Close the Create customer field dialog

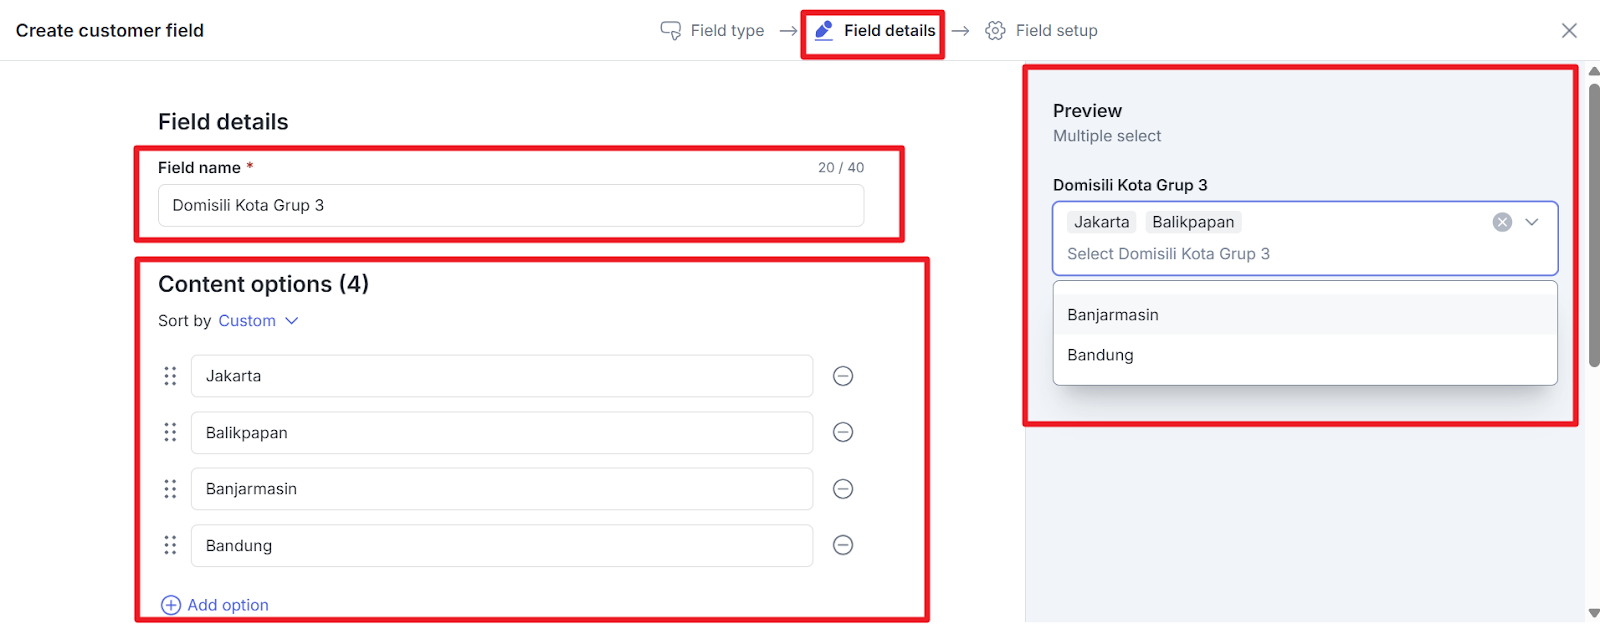(1569, 31)
